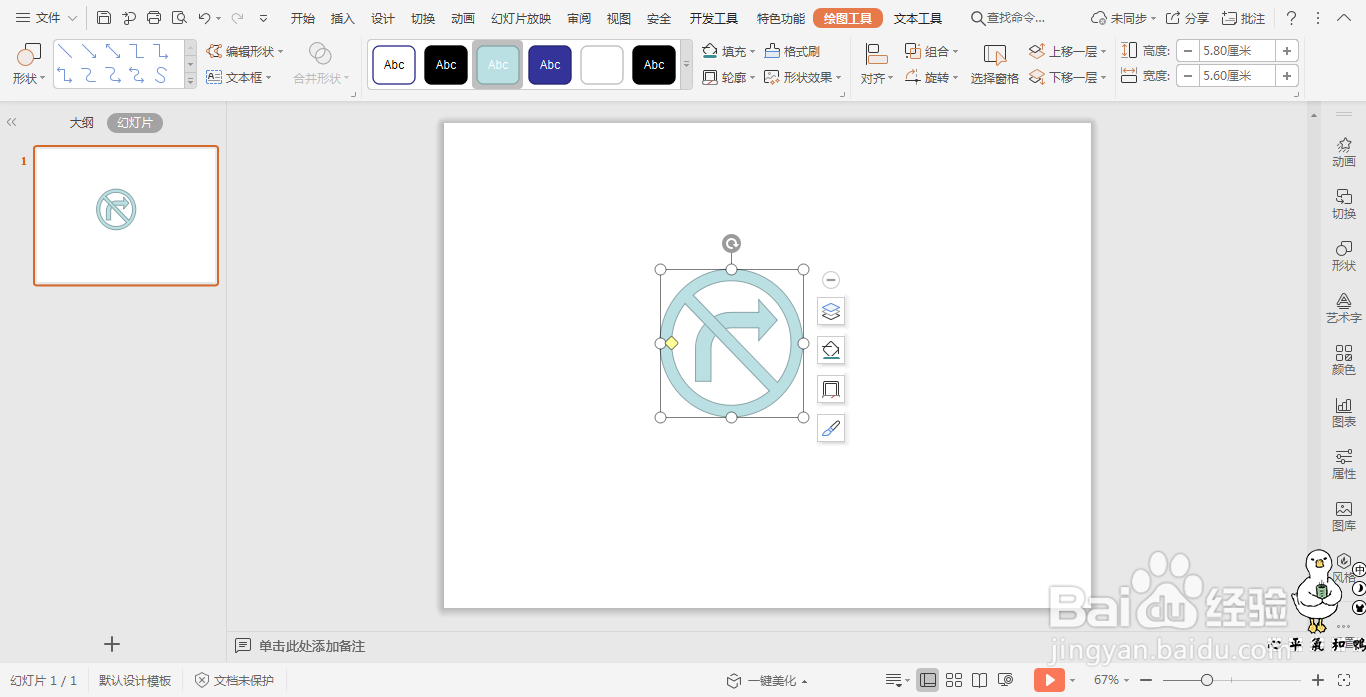Increase width with the plus stepper
This screenshot has height=697, width=1366.
[1287, 75]
